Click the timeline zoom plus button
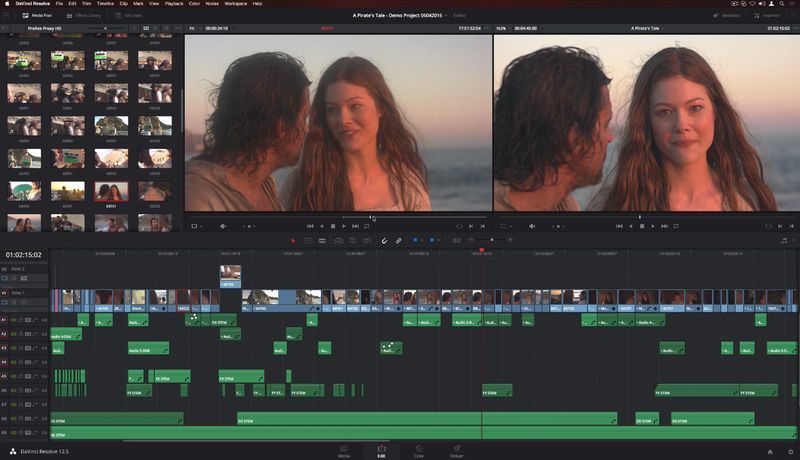This screenshot has width=800, height=460. (510, 240)
